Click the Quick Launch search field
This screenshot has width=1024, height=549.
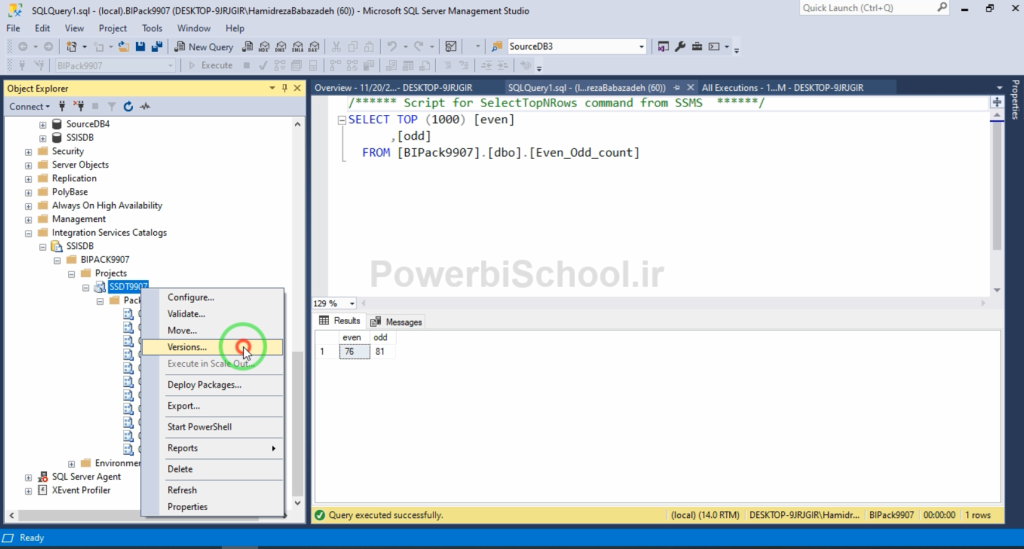(870, 9)
